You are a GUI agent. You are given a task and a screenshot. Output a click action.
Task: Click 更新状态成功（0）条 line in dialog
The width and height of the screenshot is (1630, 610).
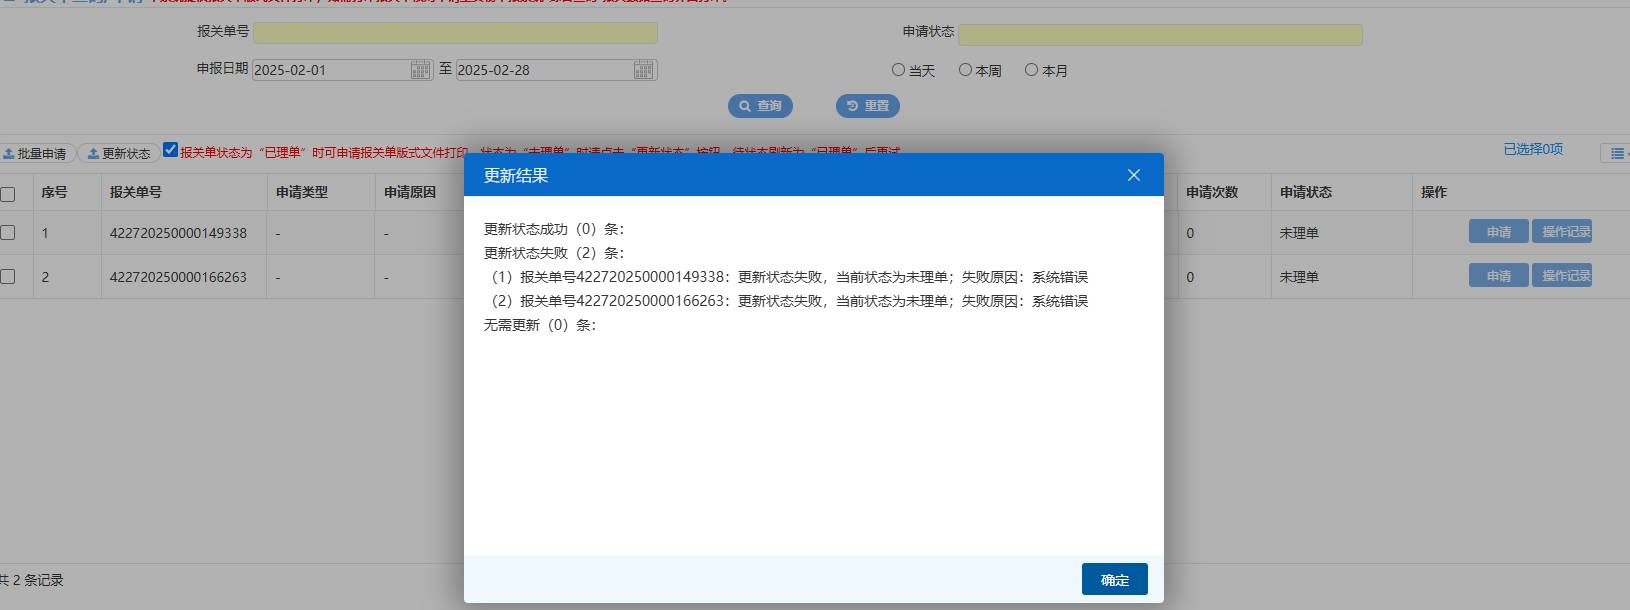pos(554,229)
